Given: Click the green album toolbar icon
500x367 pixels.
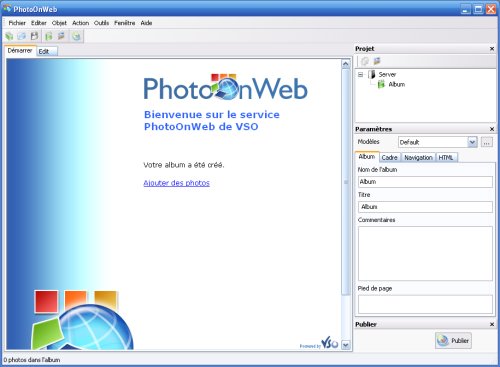Looking at the screenshot, I should pos(49,36).
